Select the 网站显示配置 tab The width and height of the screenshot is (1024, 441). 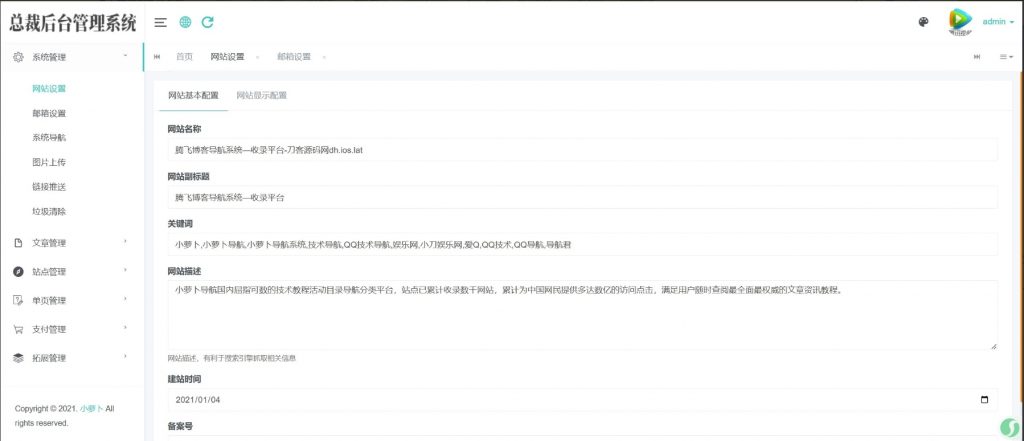(x=261, y=95)
